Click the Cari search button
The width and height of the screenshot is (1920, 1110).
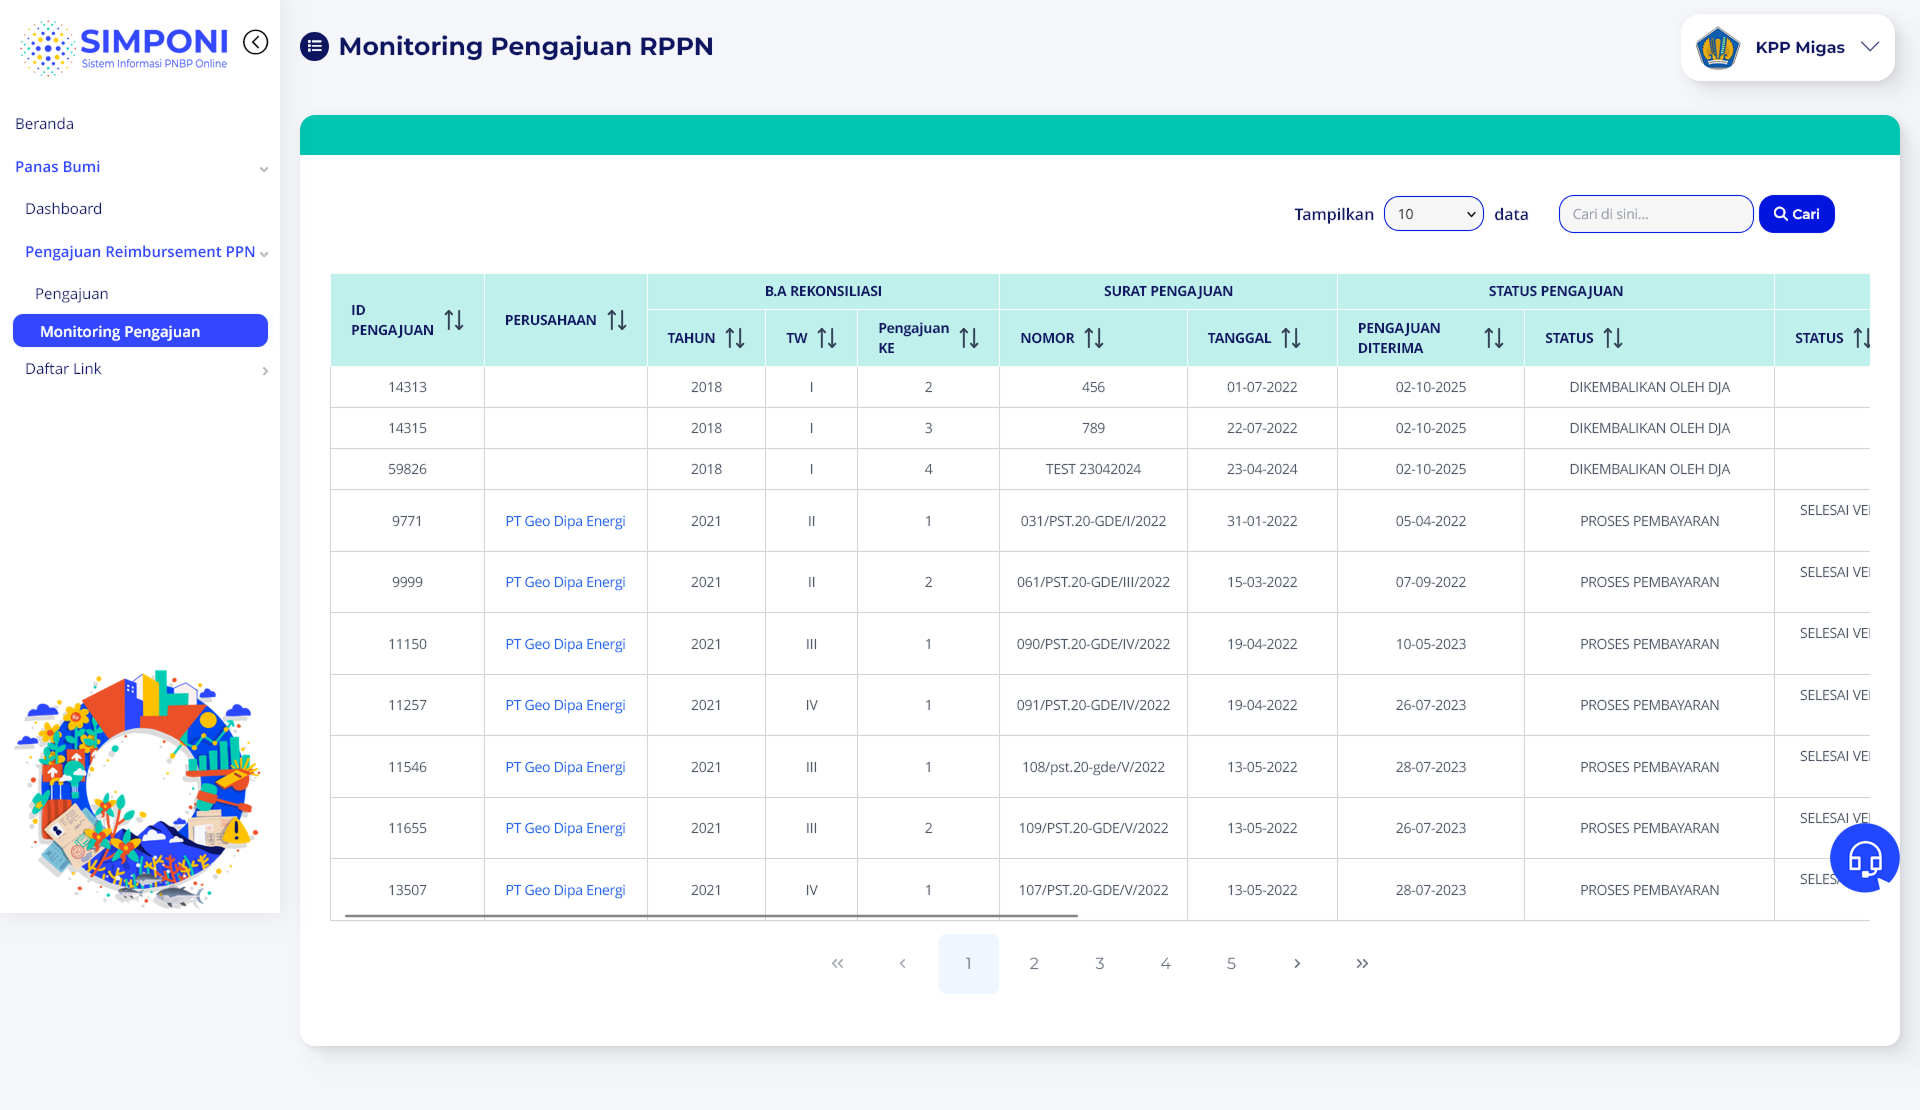point(1796,214)
